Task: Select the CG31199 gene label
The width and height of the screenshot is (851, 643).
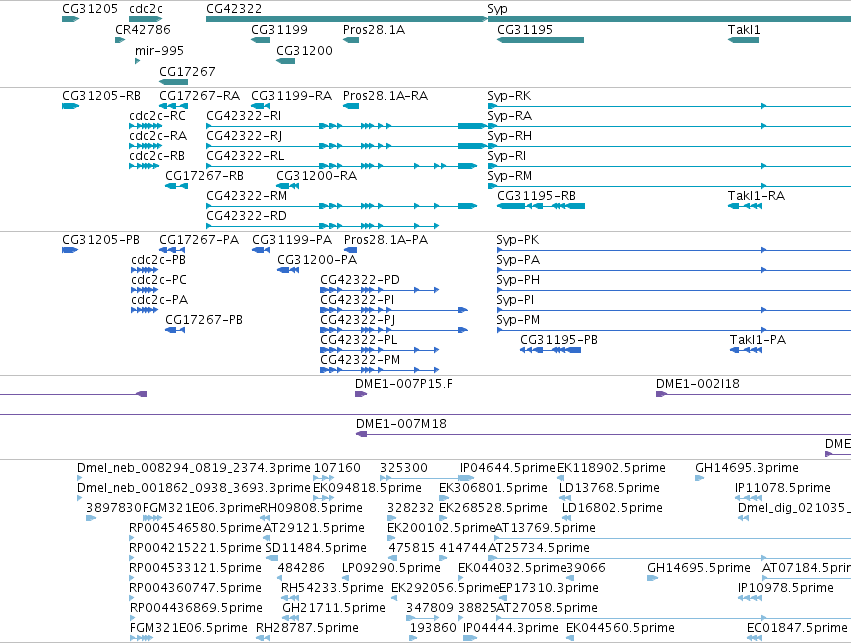Action: point(279,30)
